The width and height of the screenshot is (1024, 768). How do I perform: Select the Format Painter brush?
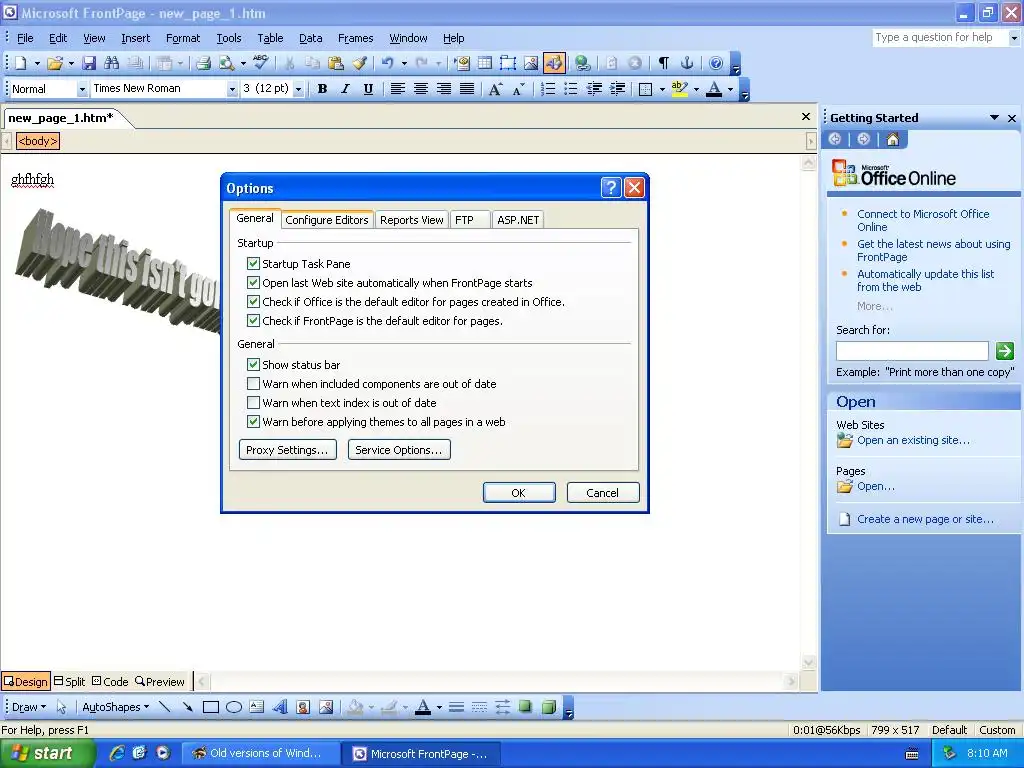pos(359,63)
